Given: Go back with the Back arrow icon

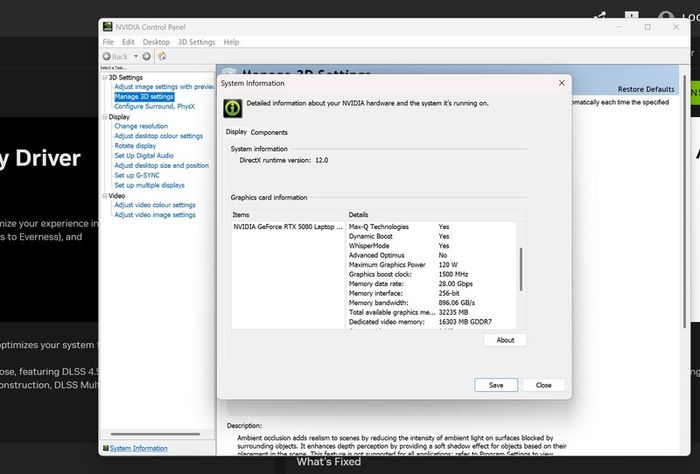Looking at the screenshot, I should point(107,56).
